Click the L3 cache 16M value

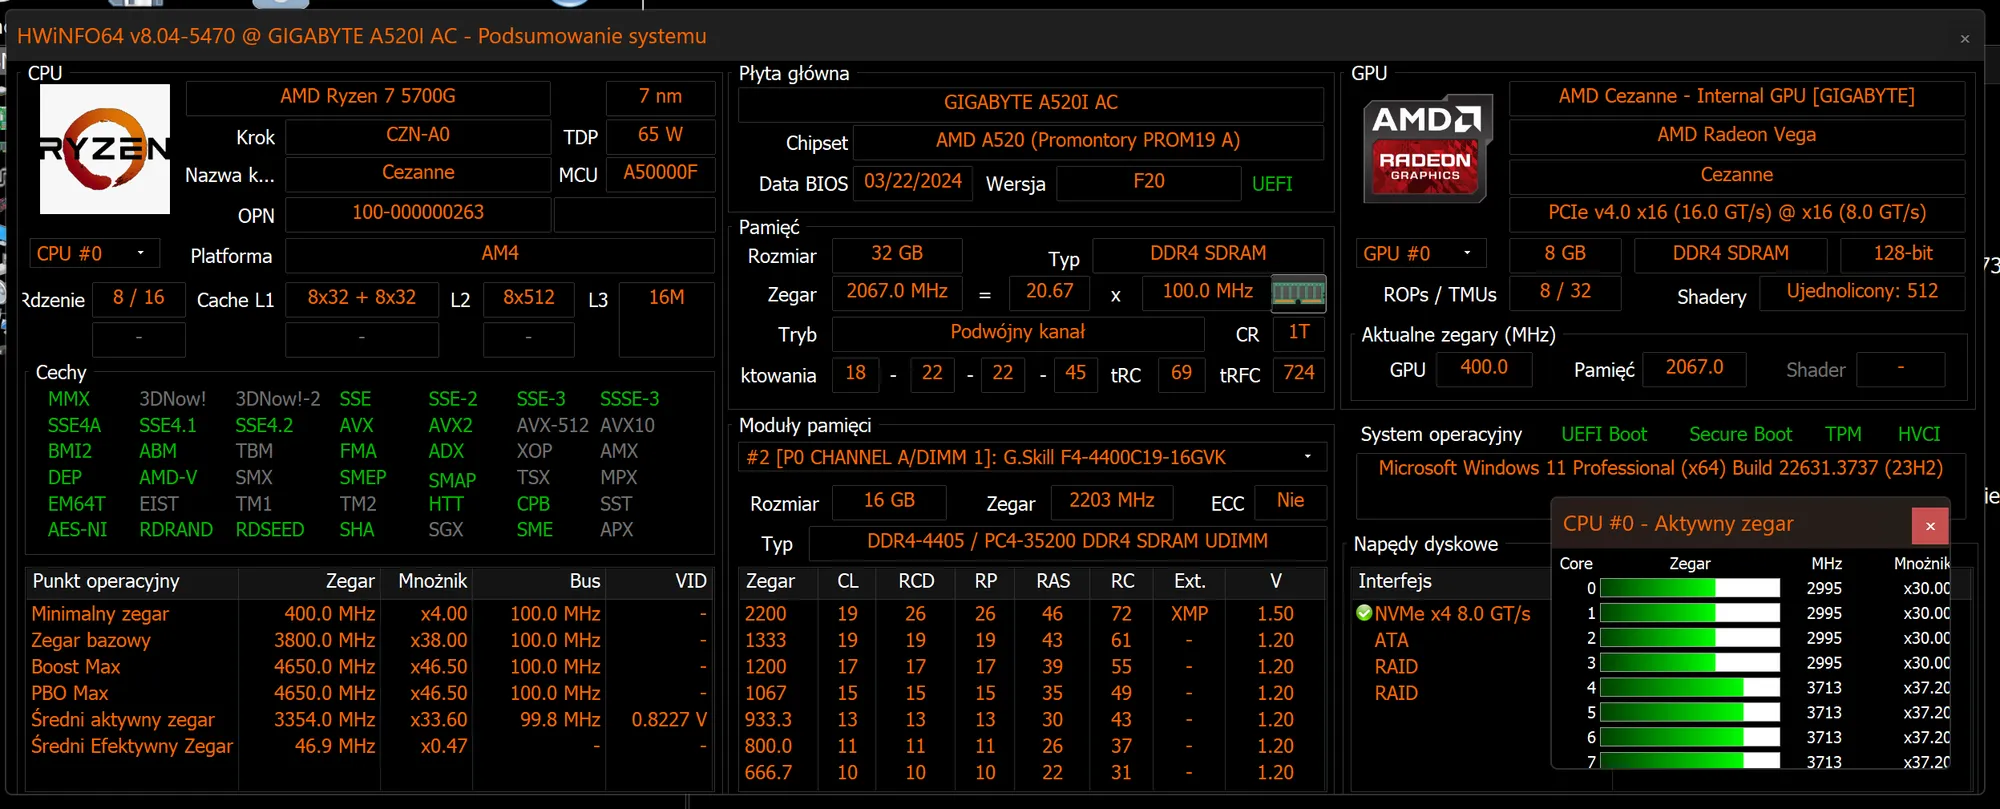[666, 319]
